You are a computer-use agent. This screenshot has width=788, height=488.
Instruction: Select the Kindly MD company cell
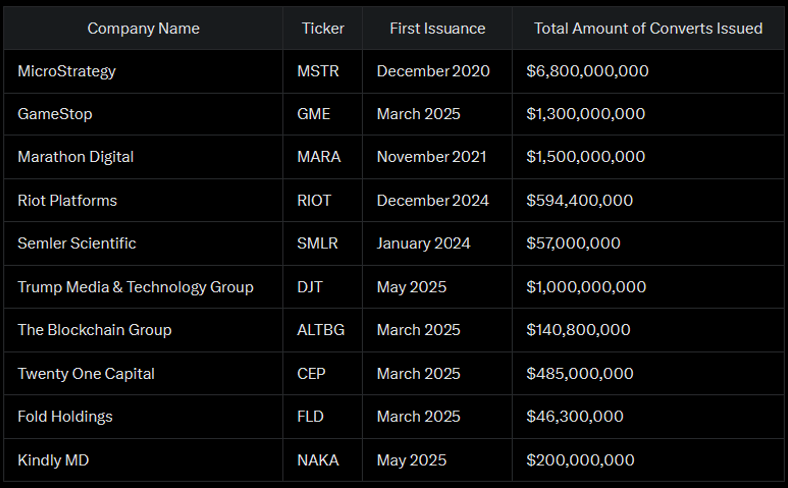coord(56,460)
